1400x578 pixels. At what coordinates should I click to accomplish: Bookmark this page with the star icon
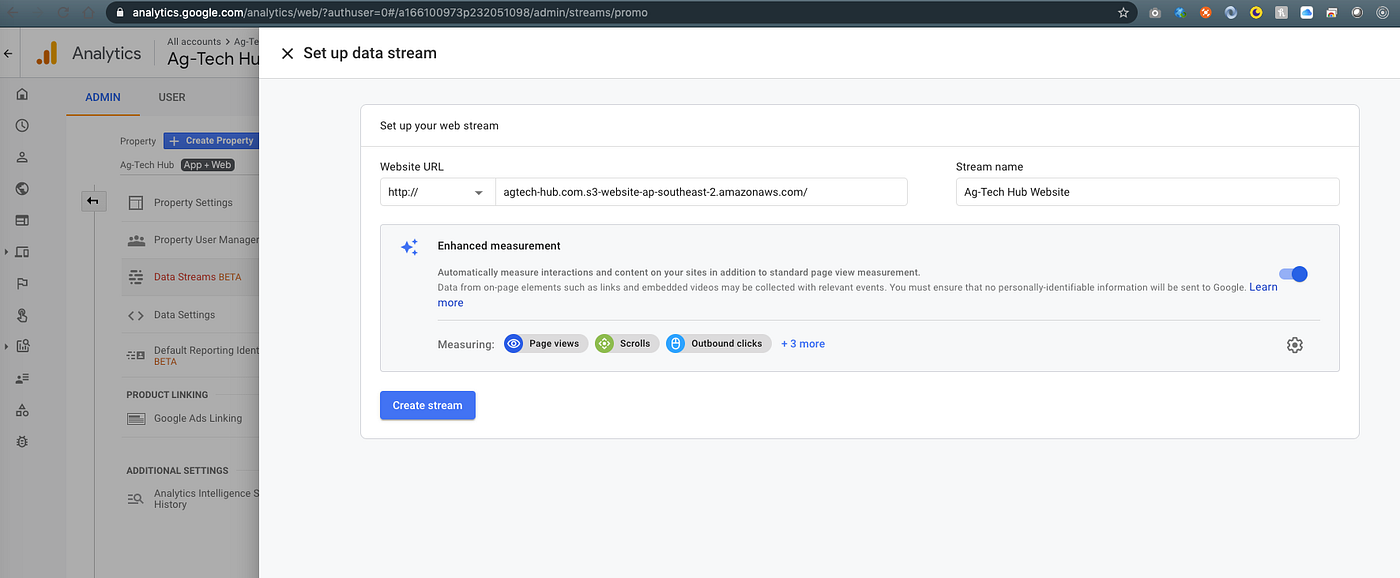1123,13
